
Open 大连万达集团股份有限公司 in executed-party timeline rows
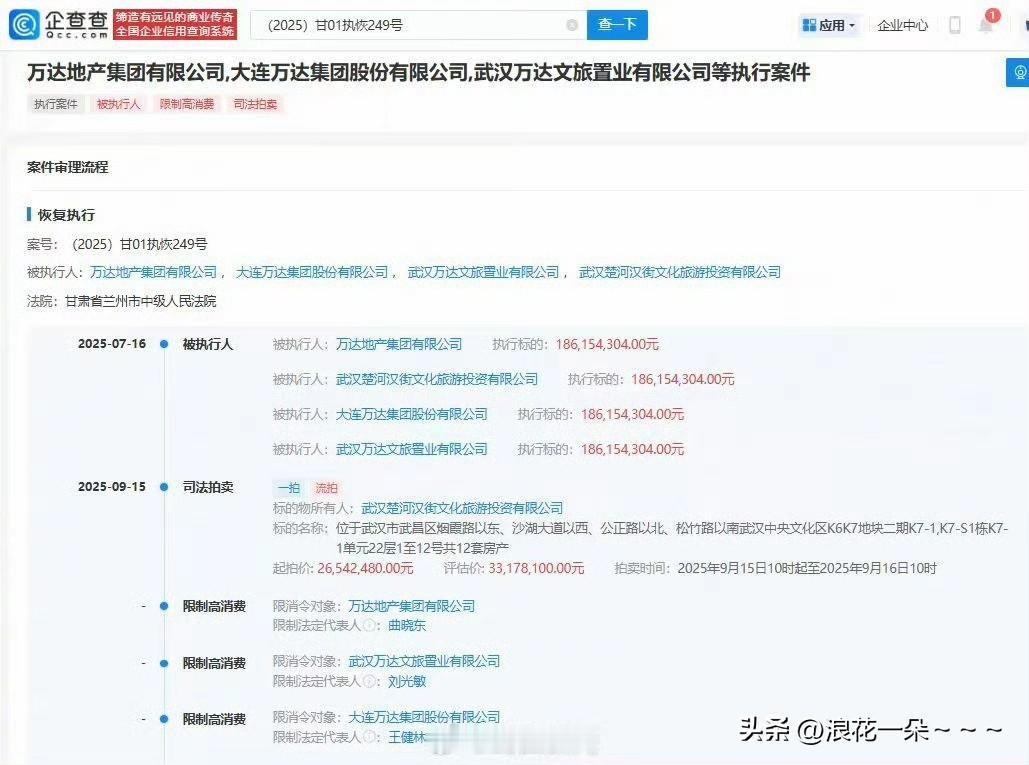coord(411,415)
